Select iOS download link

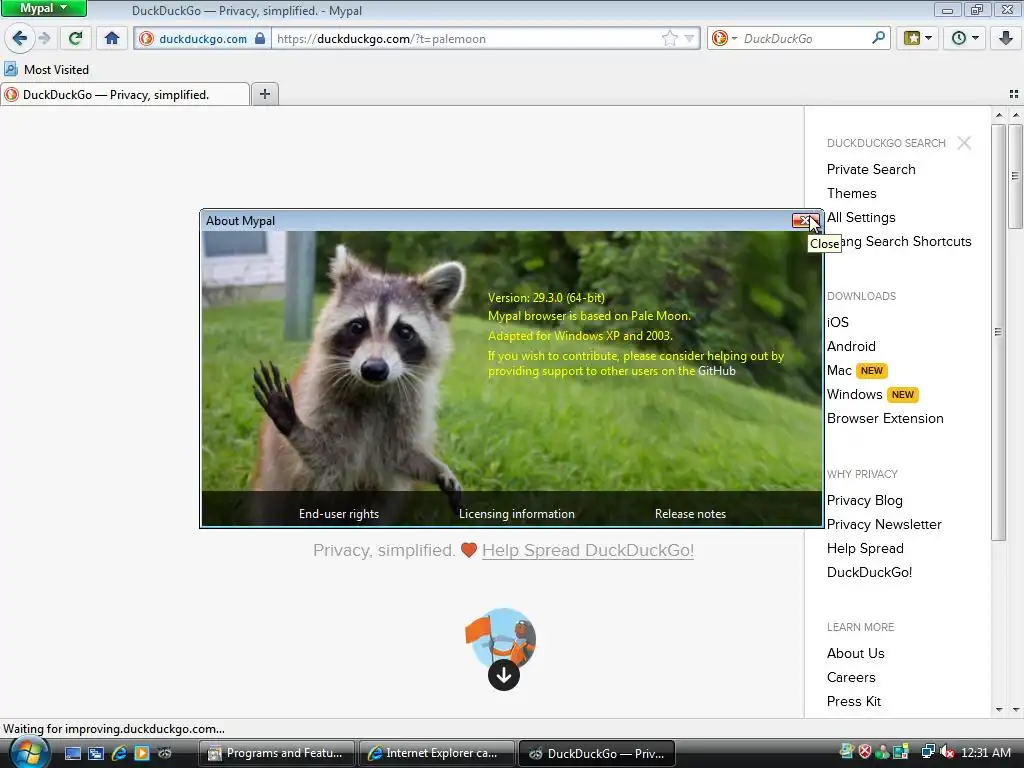(x=838, y=323)
